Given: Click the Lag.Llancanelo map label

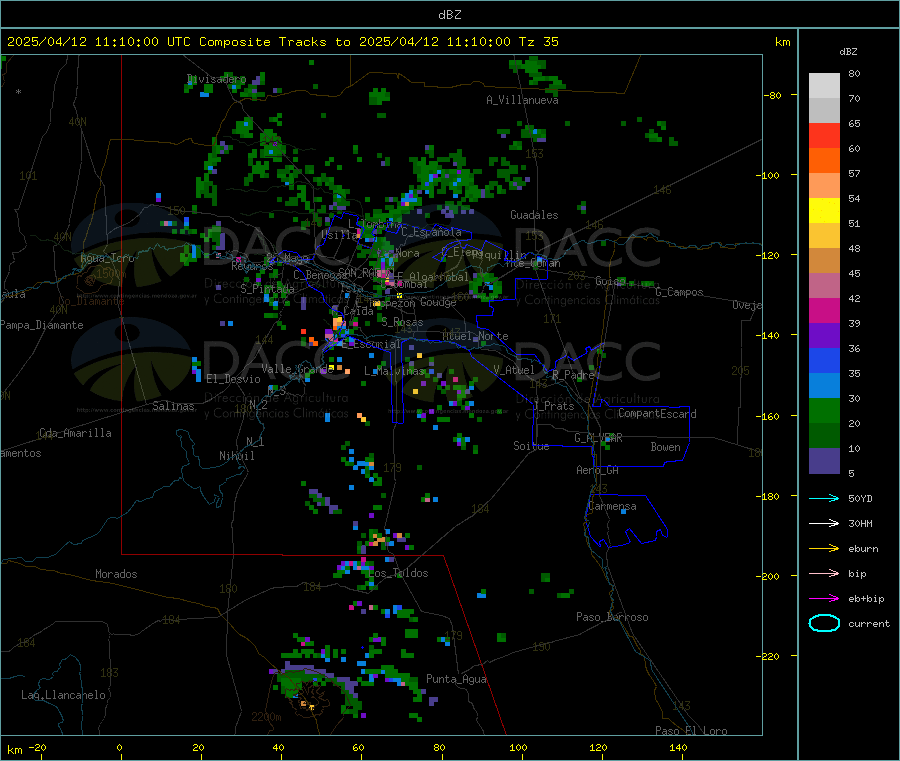Looking at the screenshot, I should 63,695.
